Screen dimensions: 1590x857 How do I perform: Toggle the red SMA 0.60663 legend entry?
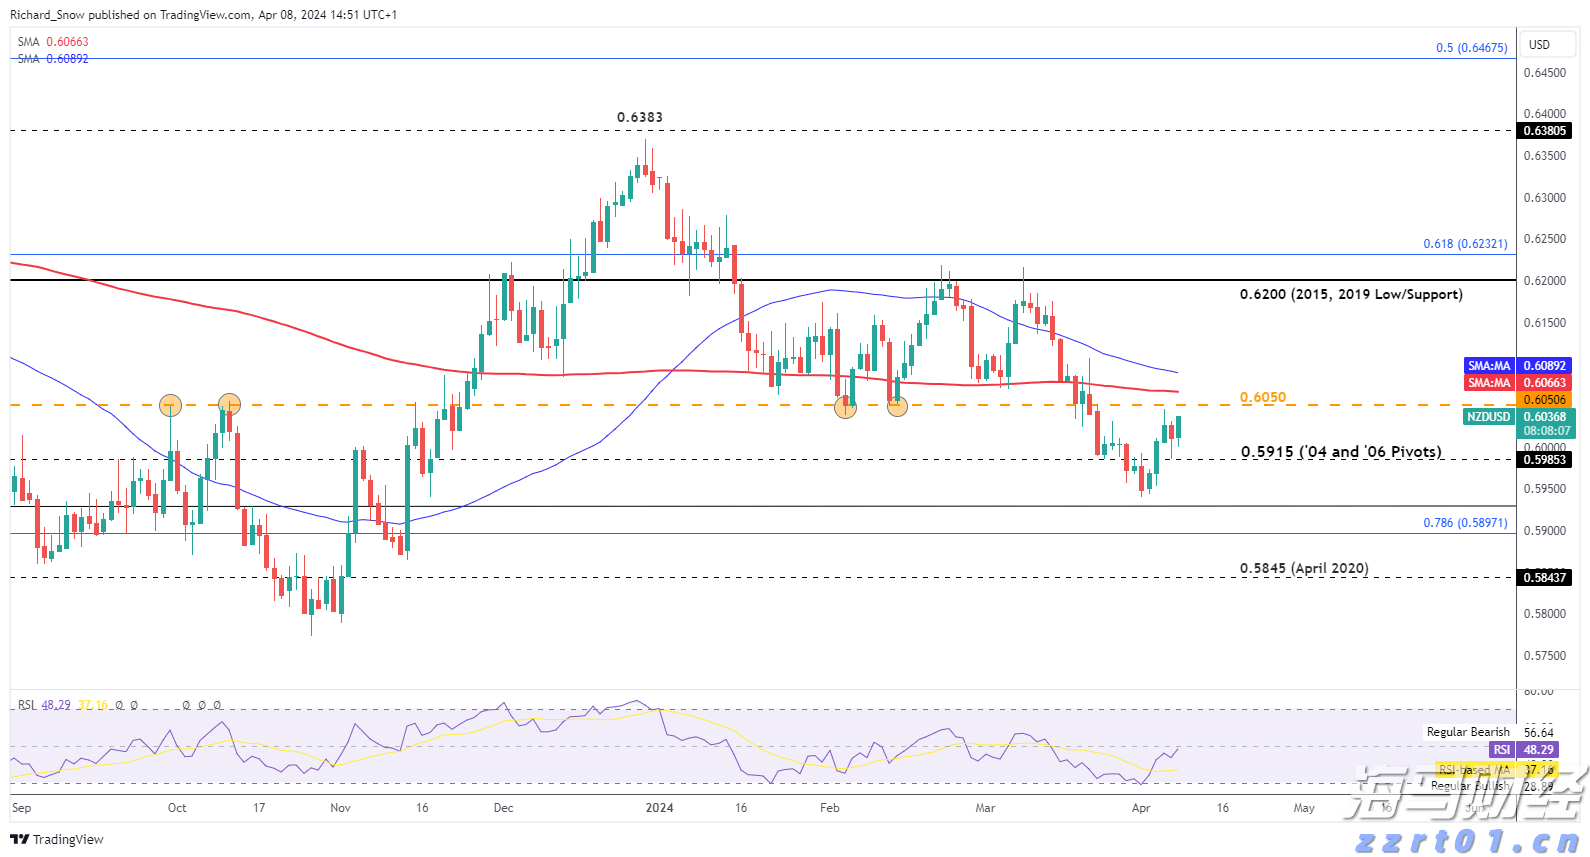53,42
